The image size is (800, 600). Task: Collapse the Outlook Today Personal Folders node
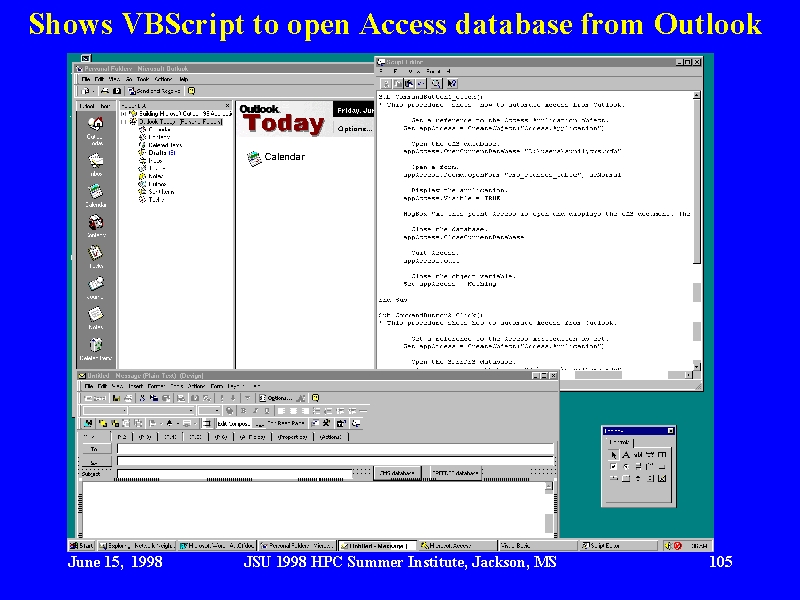pyautogui.click(x=123, y=122)
